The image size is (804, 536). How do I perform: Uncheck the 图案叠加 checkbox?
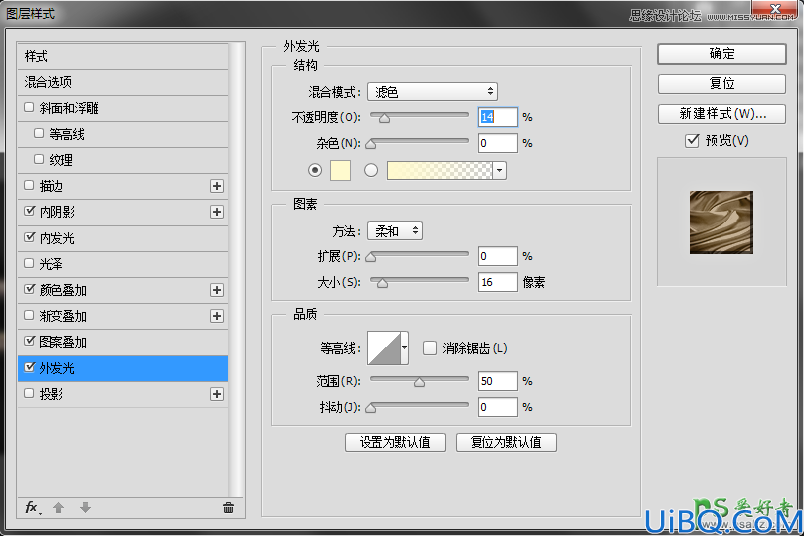[x=29, y=341]
